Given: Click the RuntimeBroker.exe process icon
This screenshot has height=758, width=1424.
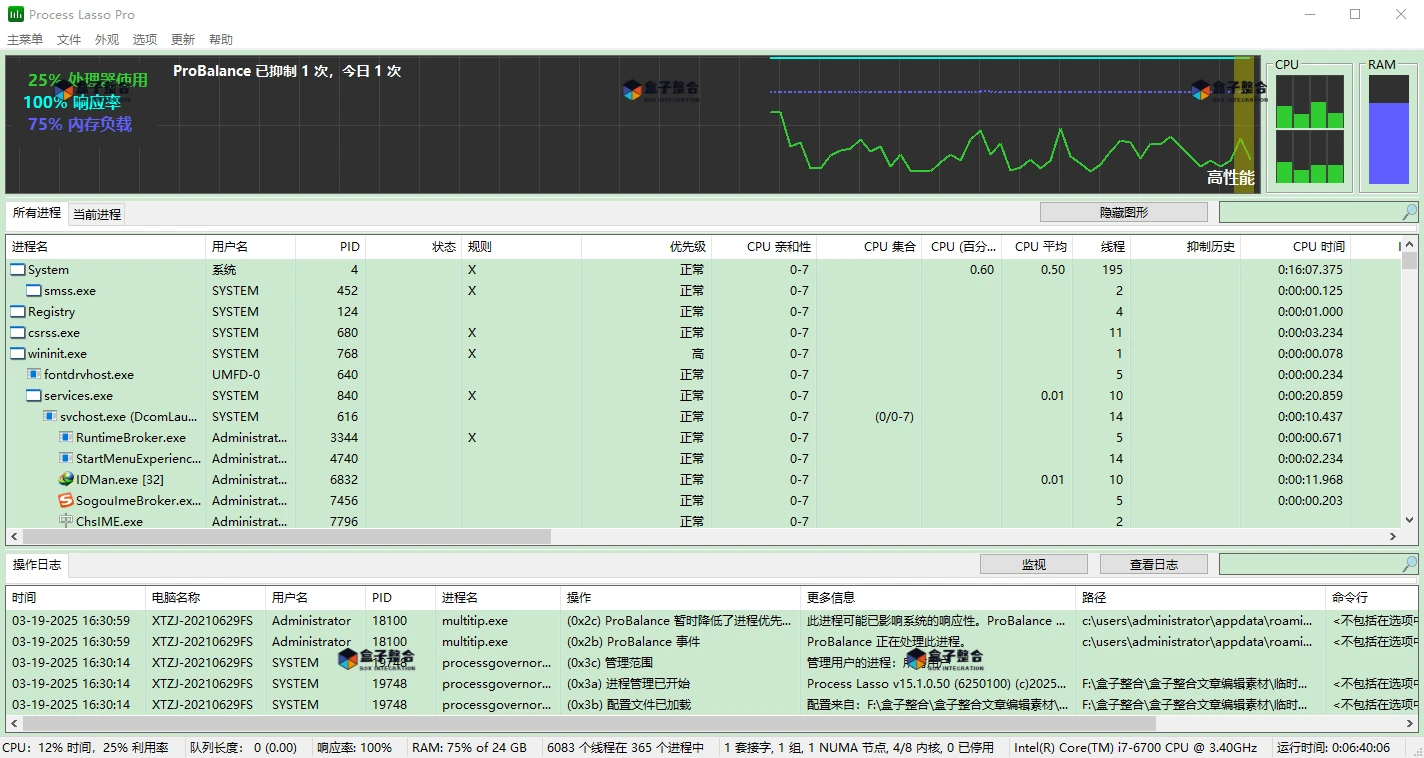Looking at the screenshot, I should coord(66,438).
